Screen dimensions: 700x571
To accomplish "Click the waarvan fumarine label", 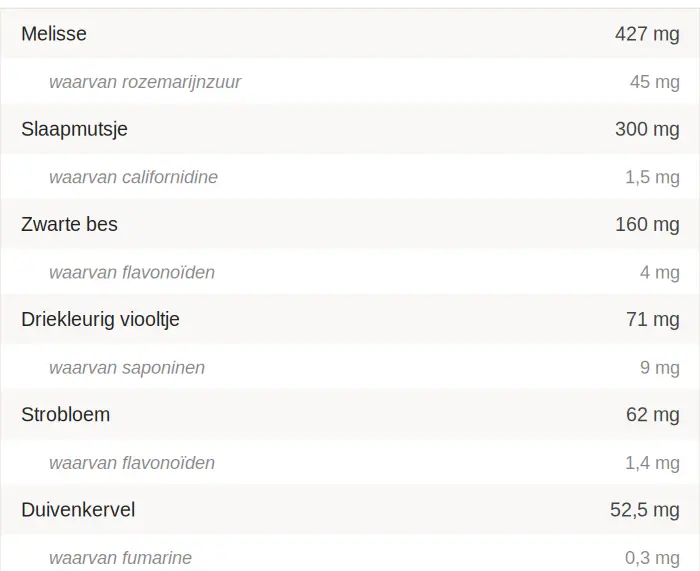I will pyautogui.click(x=120, y=558).
